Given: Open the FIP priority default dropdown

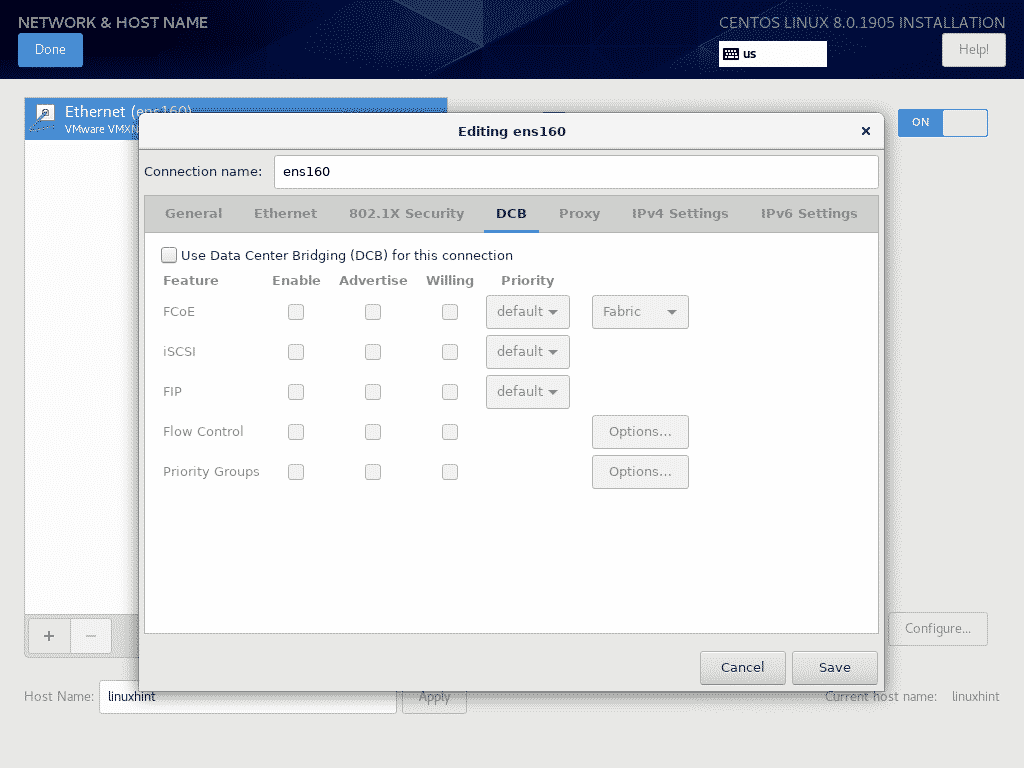Looking at the screenshot, I should pyautogui.click(x=528, y=392).
